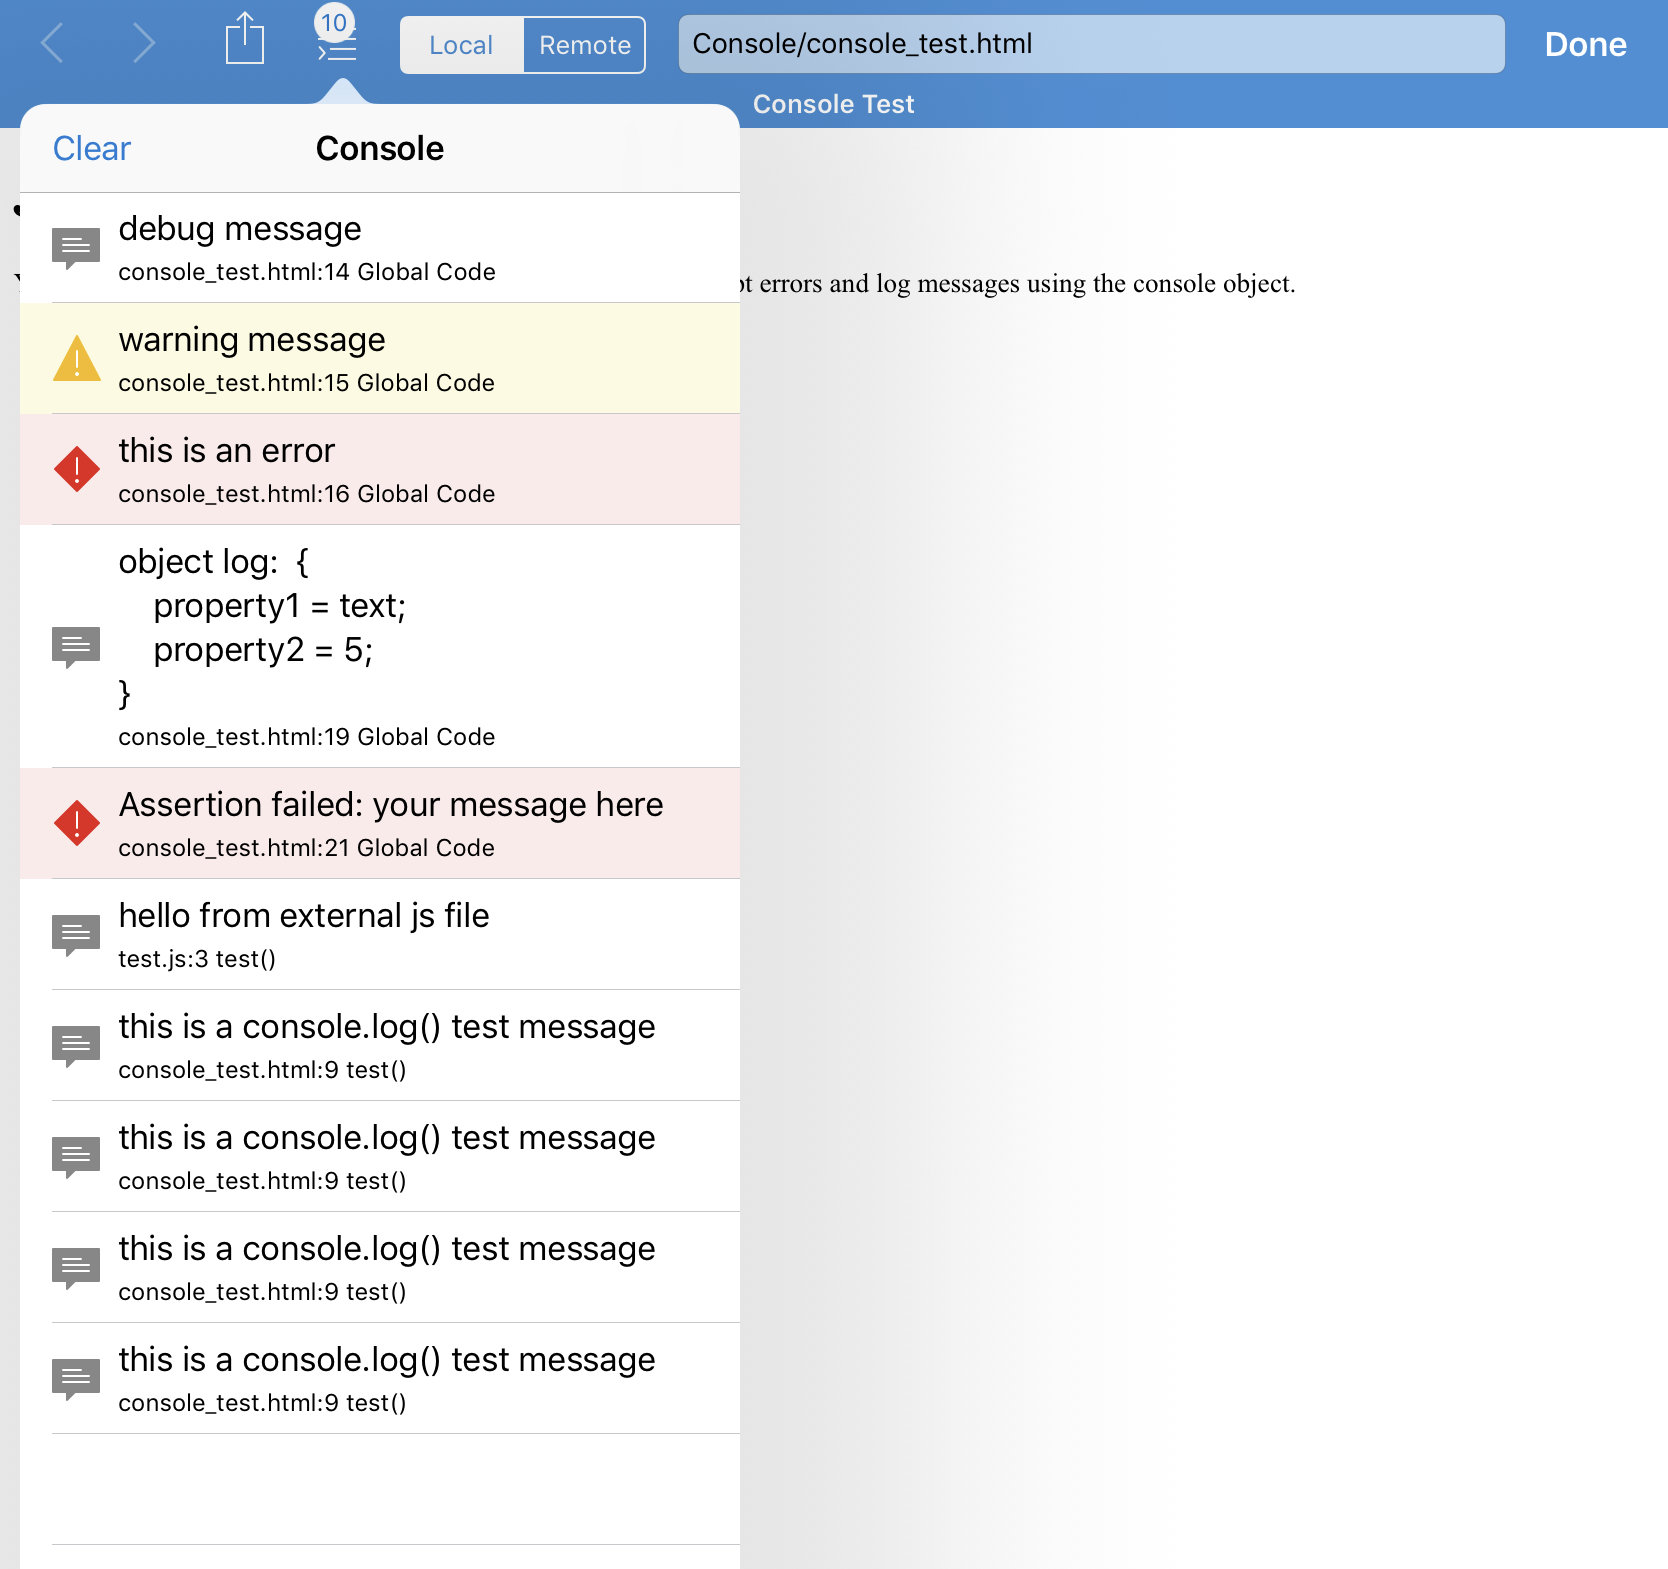Tap red error icon beside Assertion failed

pos(76,823)
